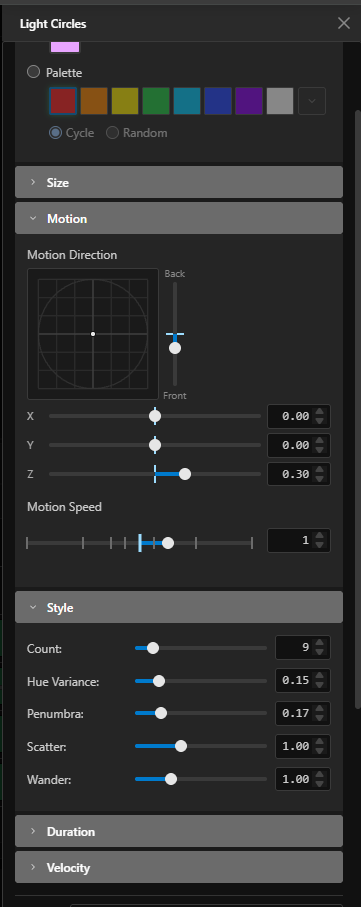
Task: Collapse the Style section
Action: (x=179, y=607)
